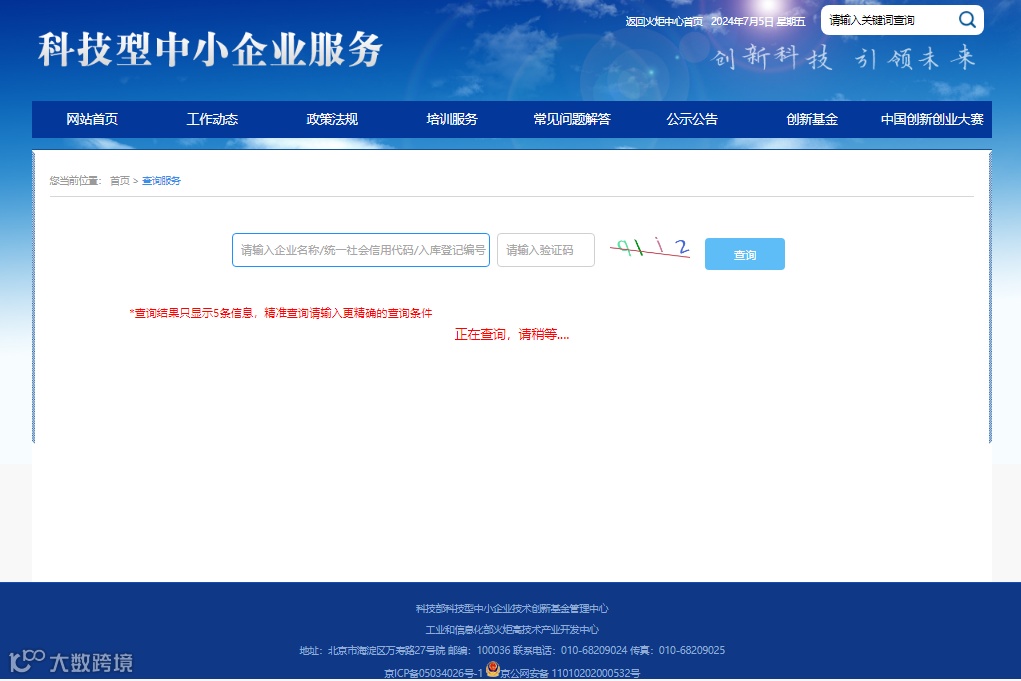Click the date text 2024年7月5日 星期五

click(x=758, y=21)
